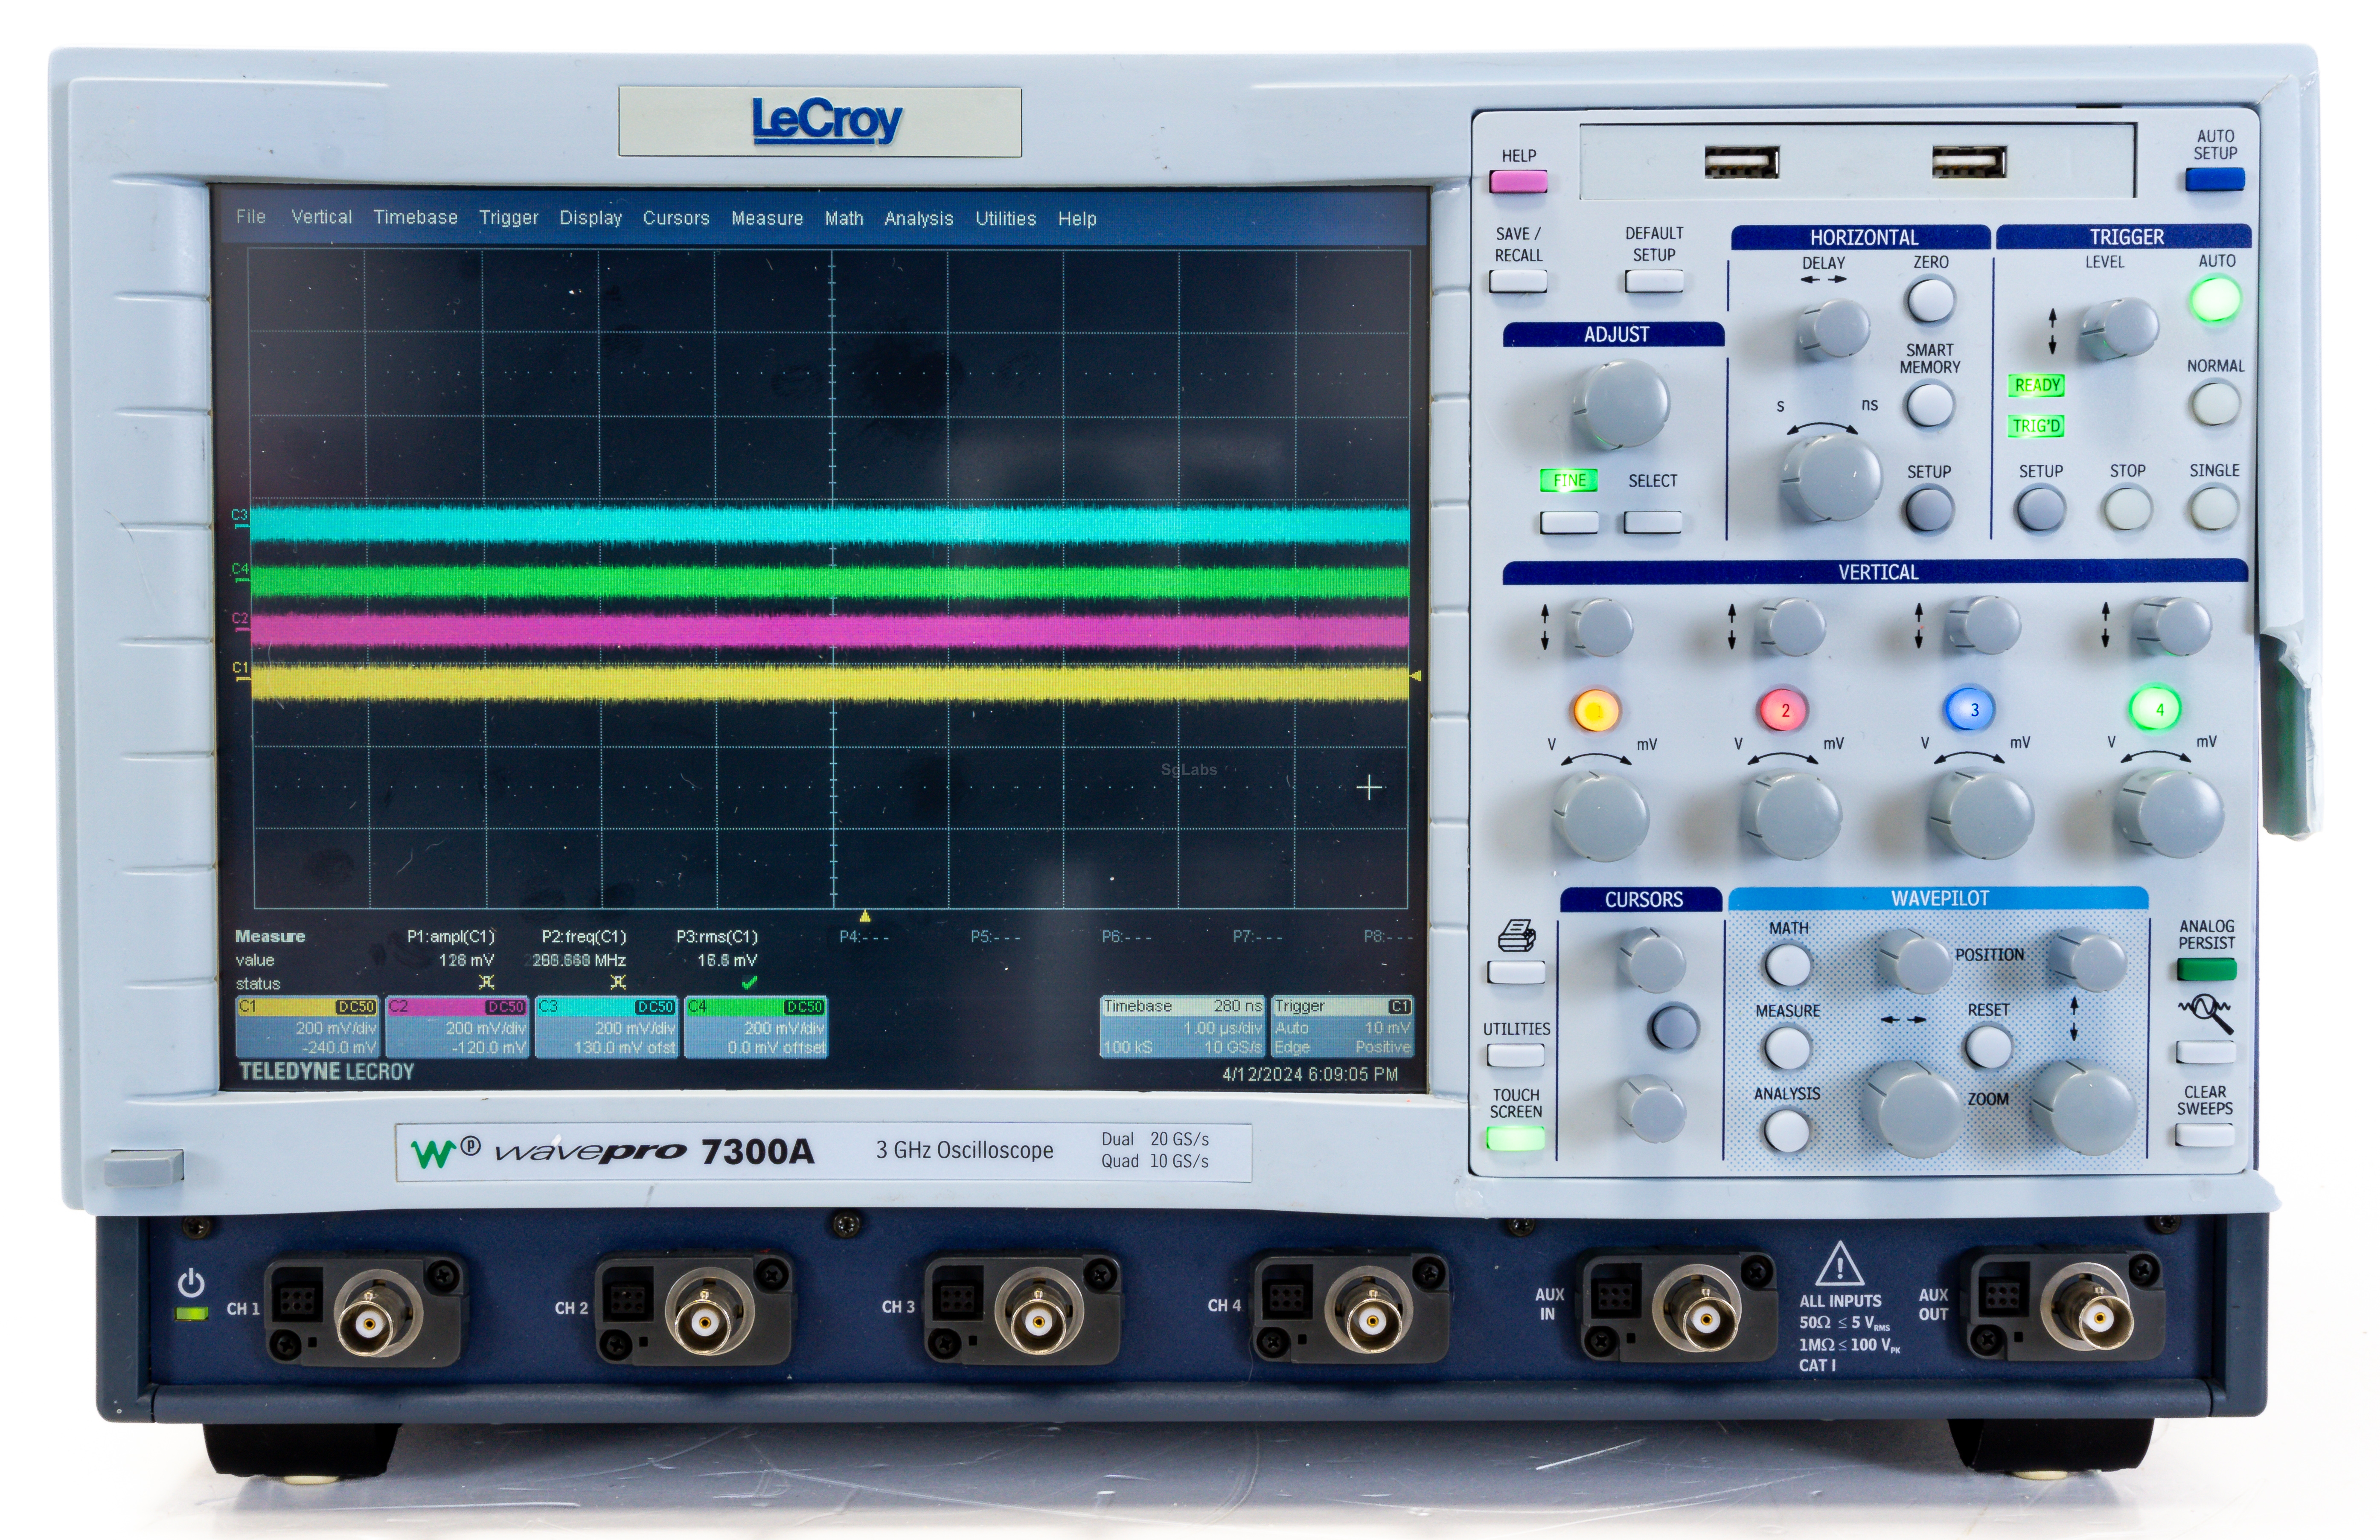2380x1540 pixels.
Task: Click the yellow trigger delay marker below grid
Action: coord(865,916)
